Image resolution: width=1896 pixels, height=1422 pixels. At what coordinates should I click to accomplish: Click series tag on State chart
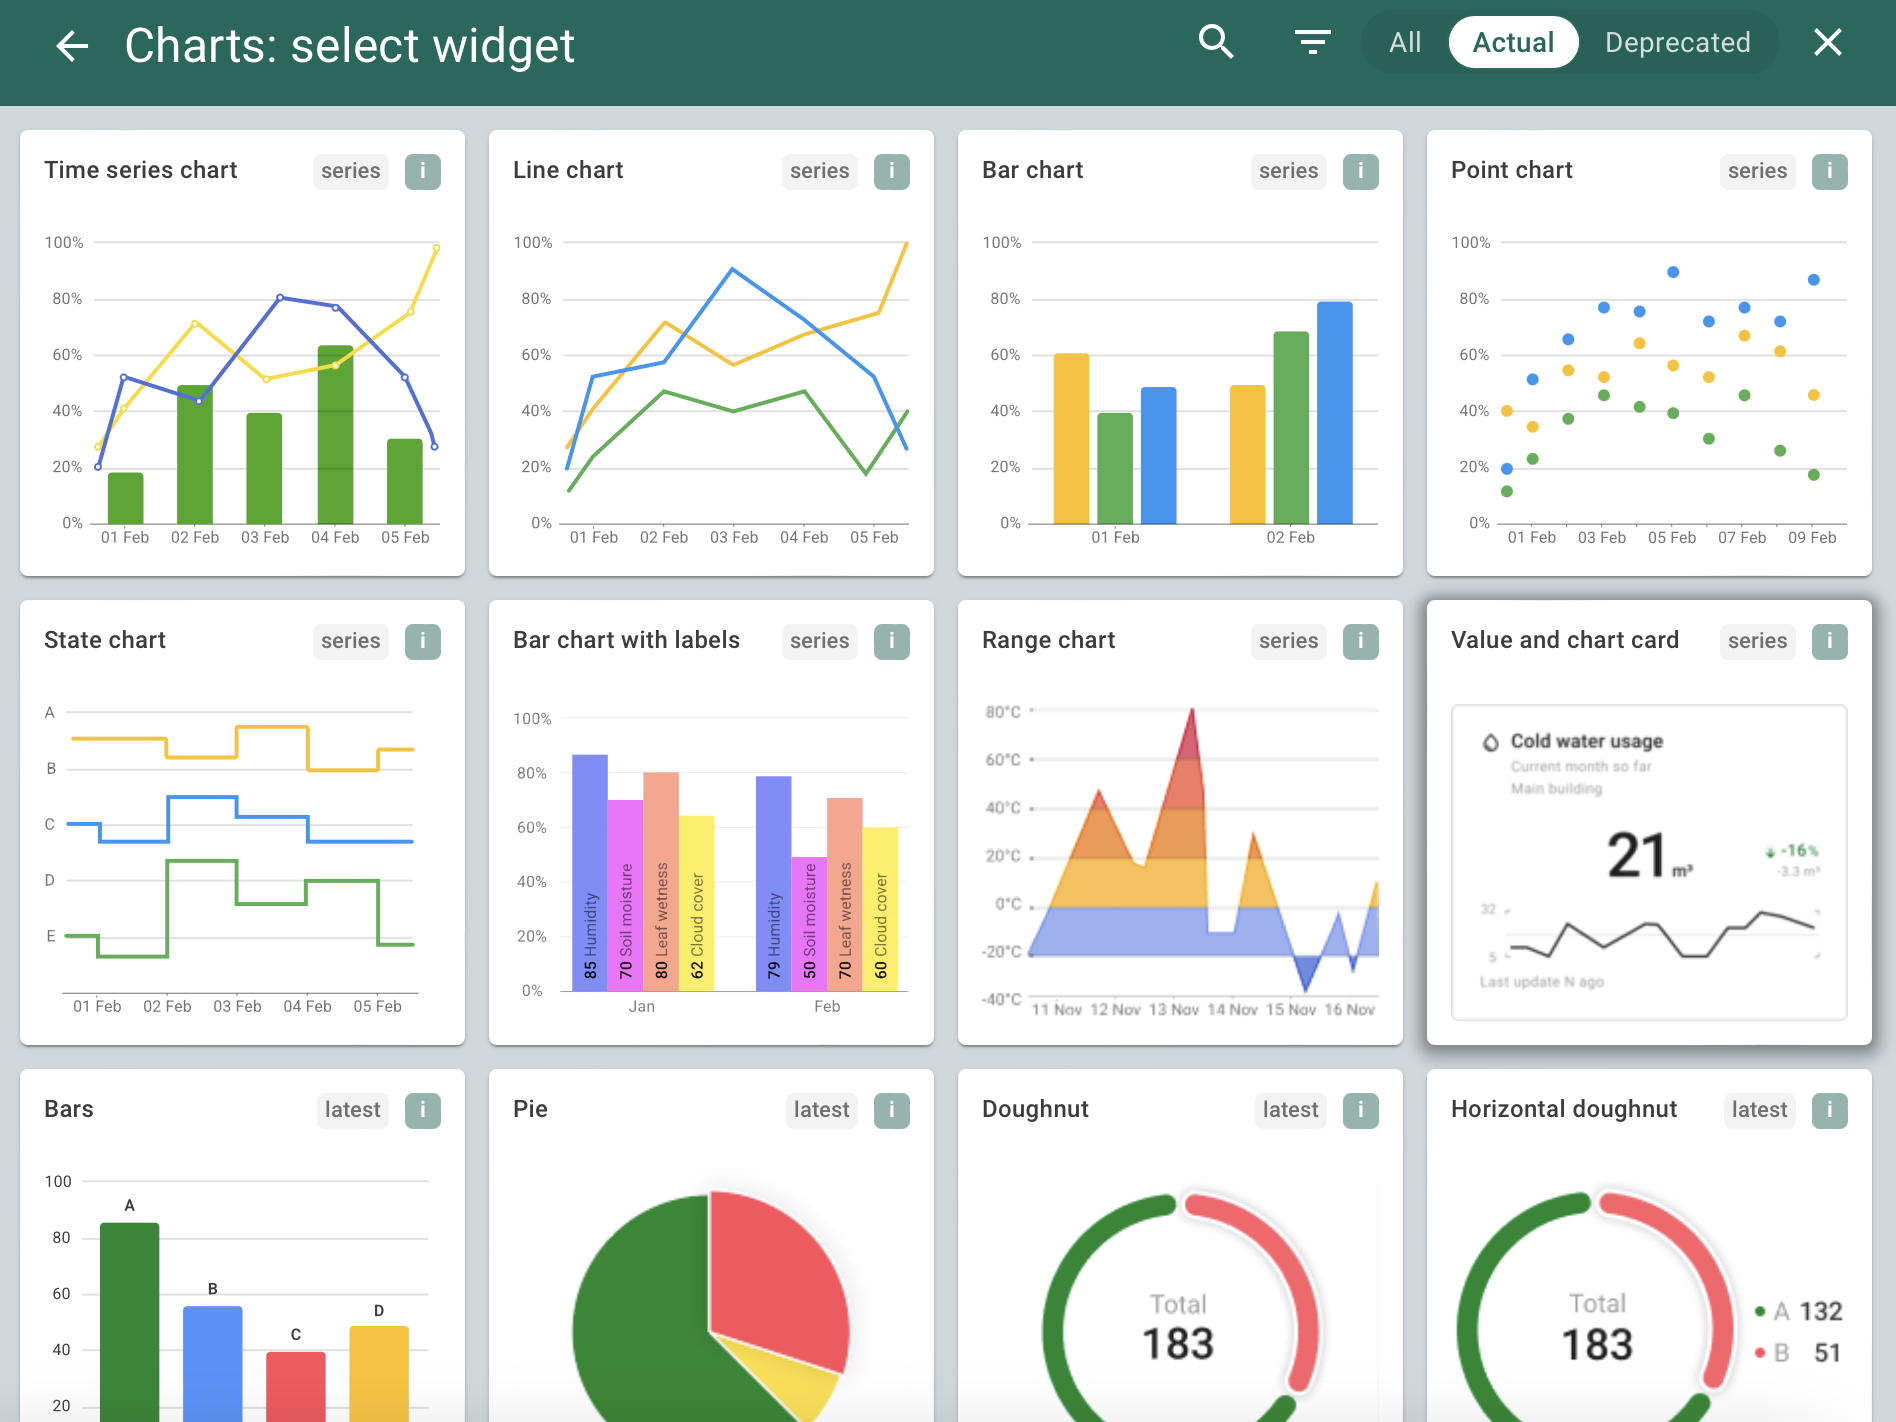pyautogui.click(x=351, y=641)
